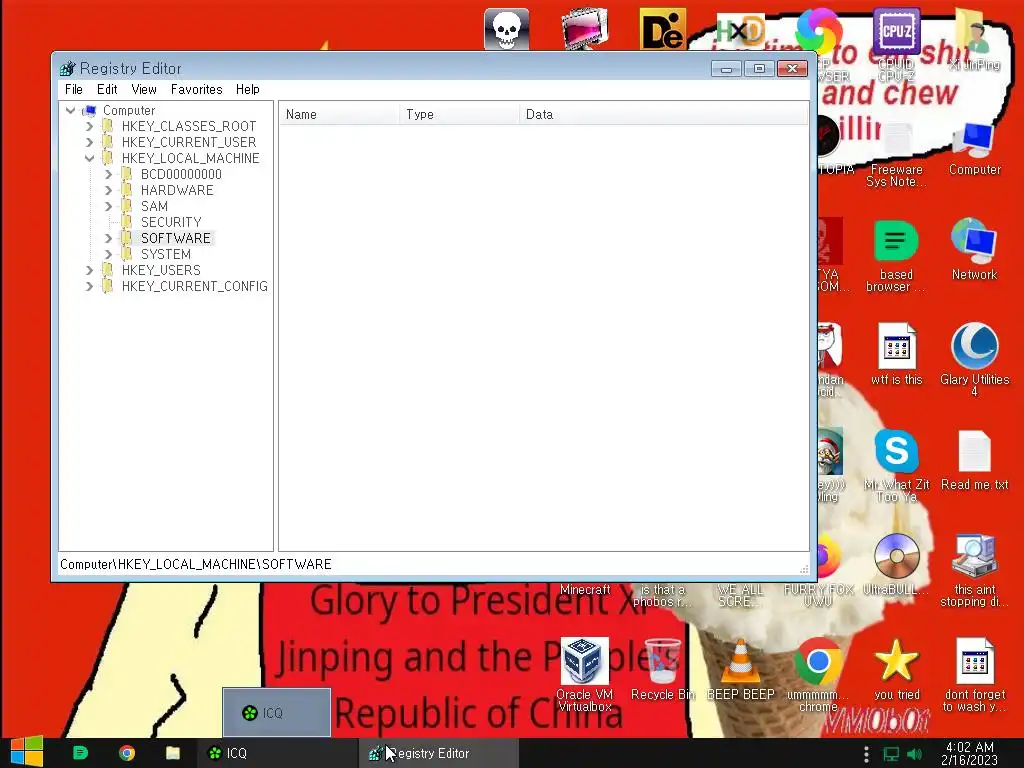
Task: Open 'dont forget to wash' icon
Action: coord(974,674)
